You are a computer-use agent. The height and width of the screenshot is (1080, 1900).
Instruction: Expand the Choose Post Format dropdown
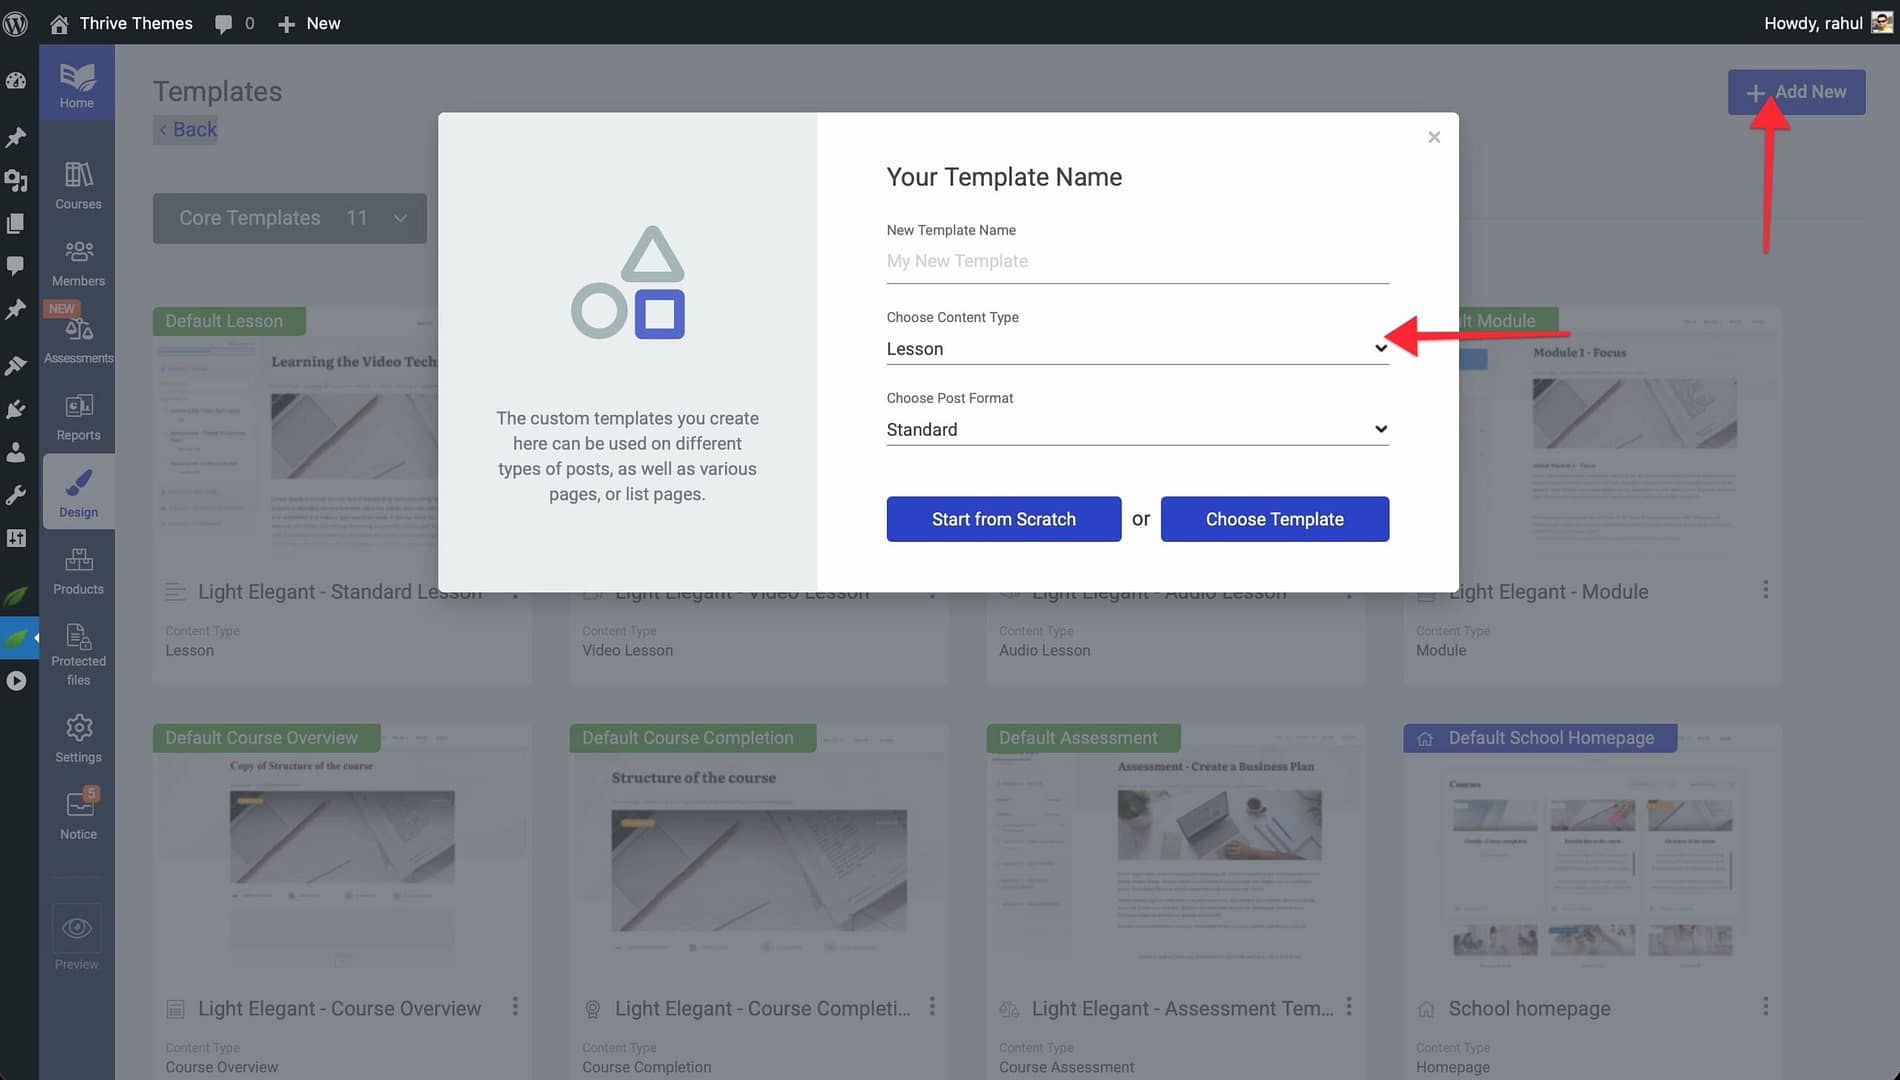(x=1136, y=430)
